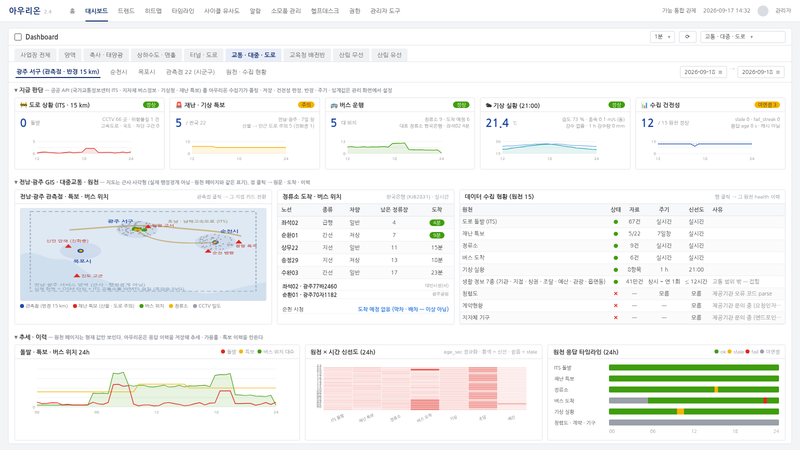Click the 아우리온 logo link

(x=24, y=11)
